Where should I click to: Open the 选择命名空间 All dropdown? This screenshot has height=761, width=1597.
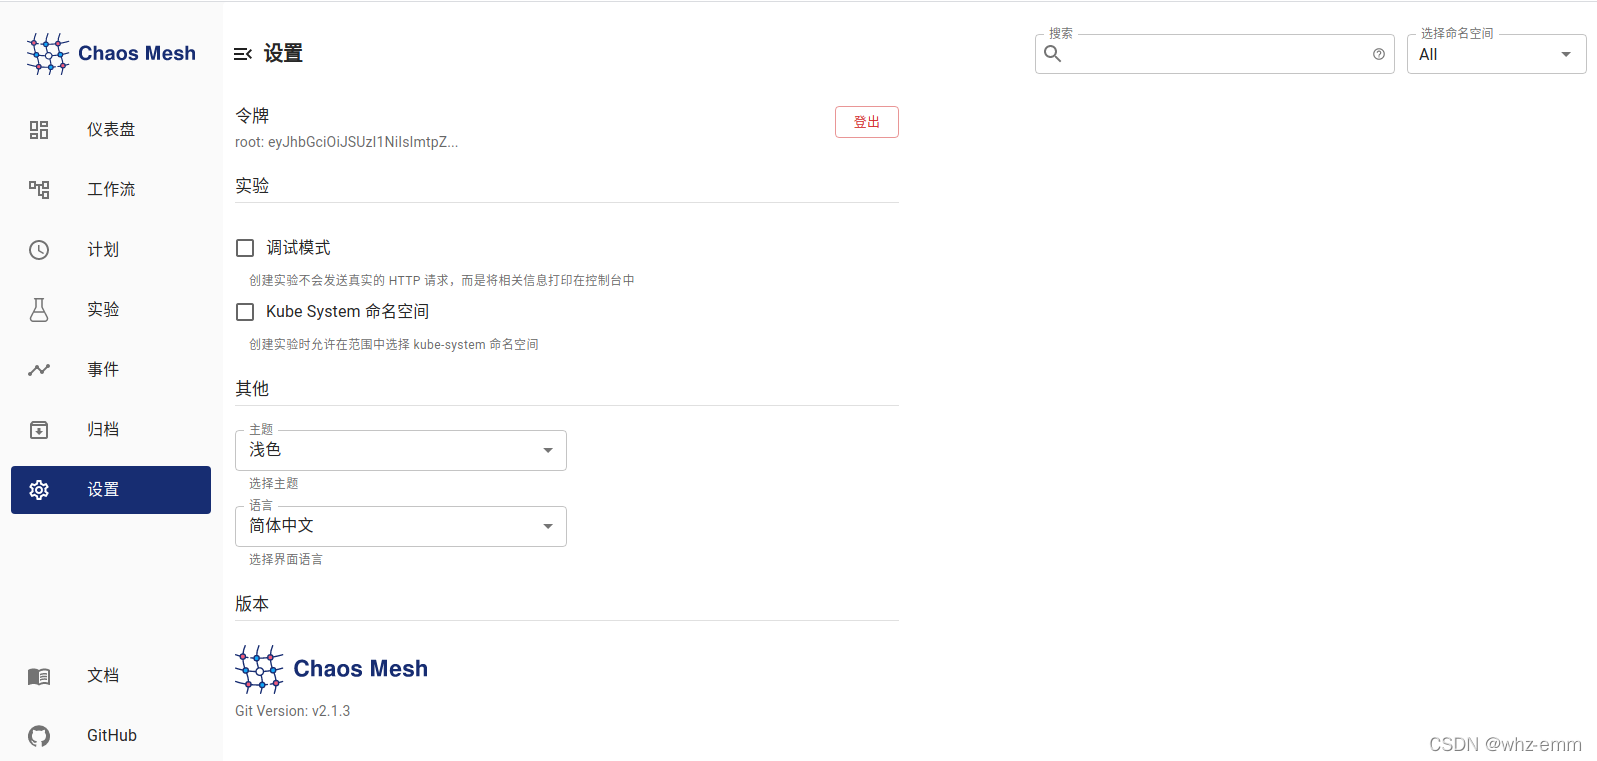coord(1496,54)
